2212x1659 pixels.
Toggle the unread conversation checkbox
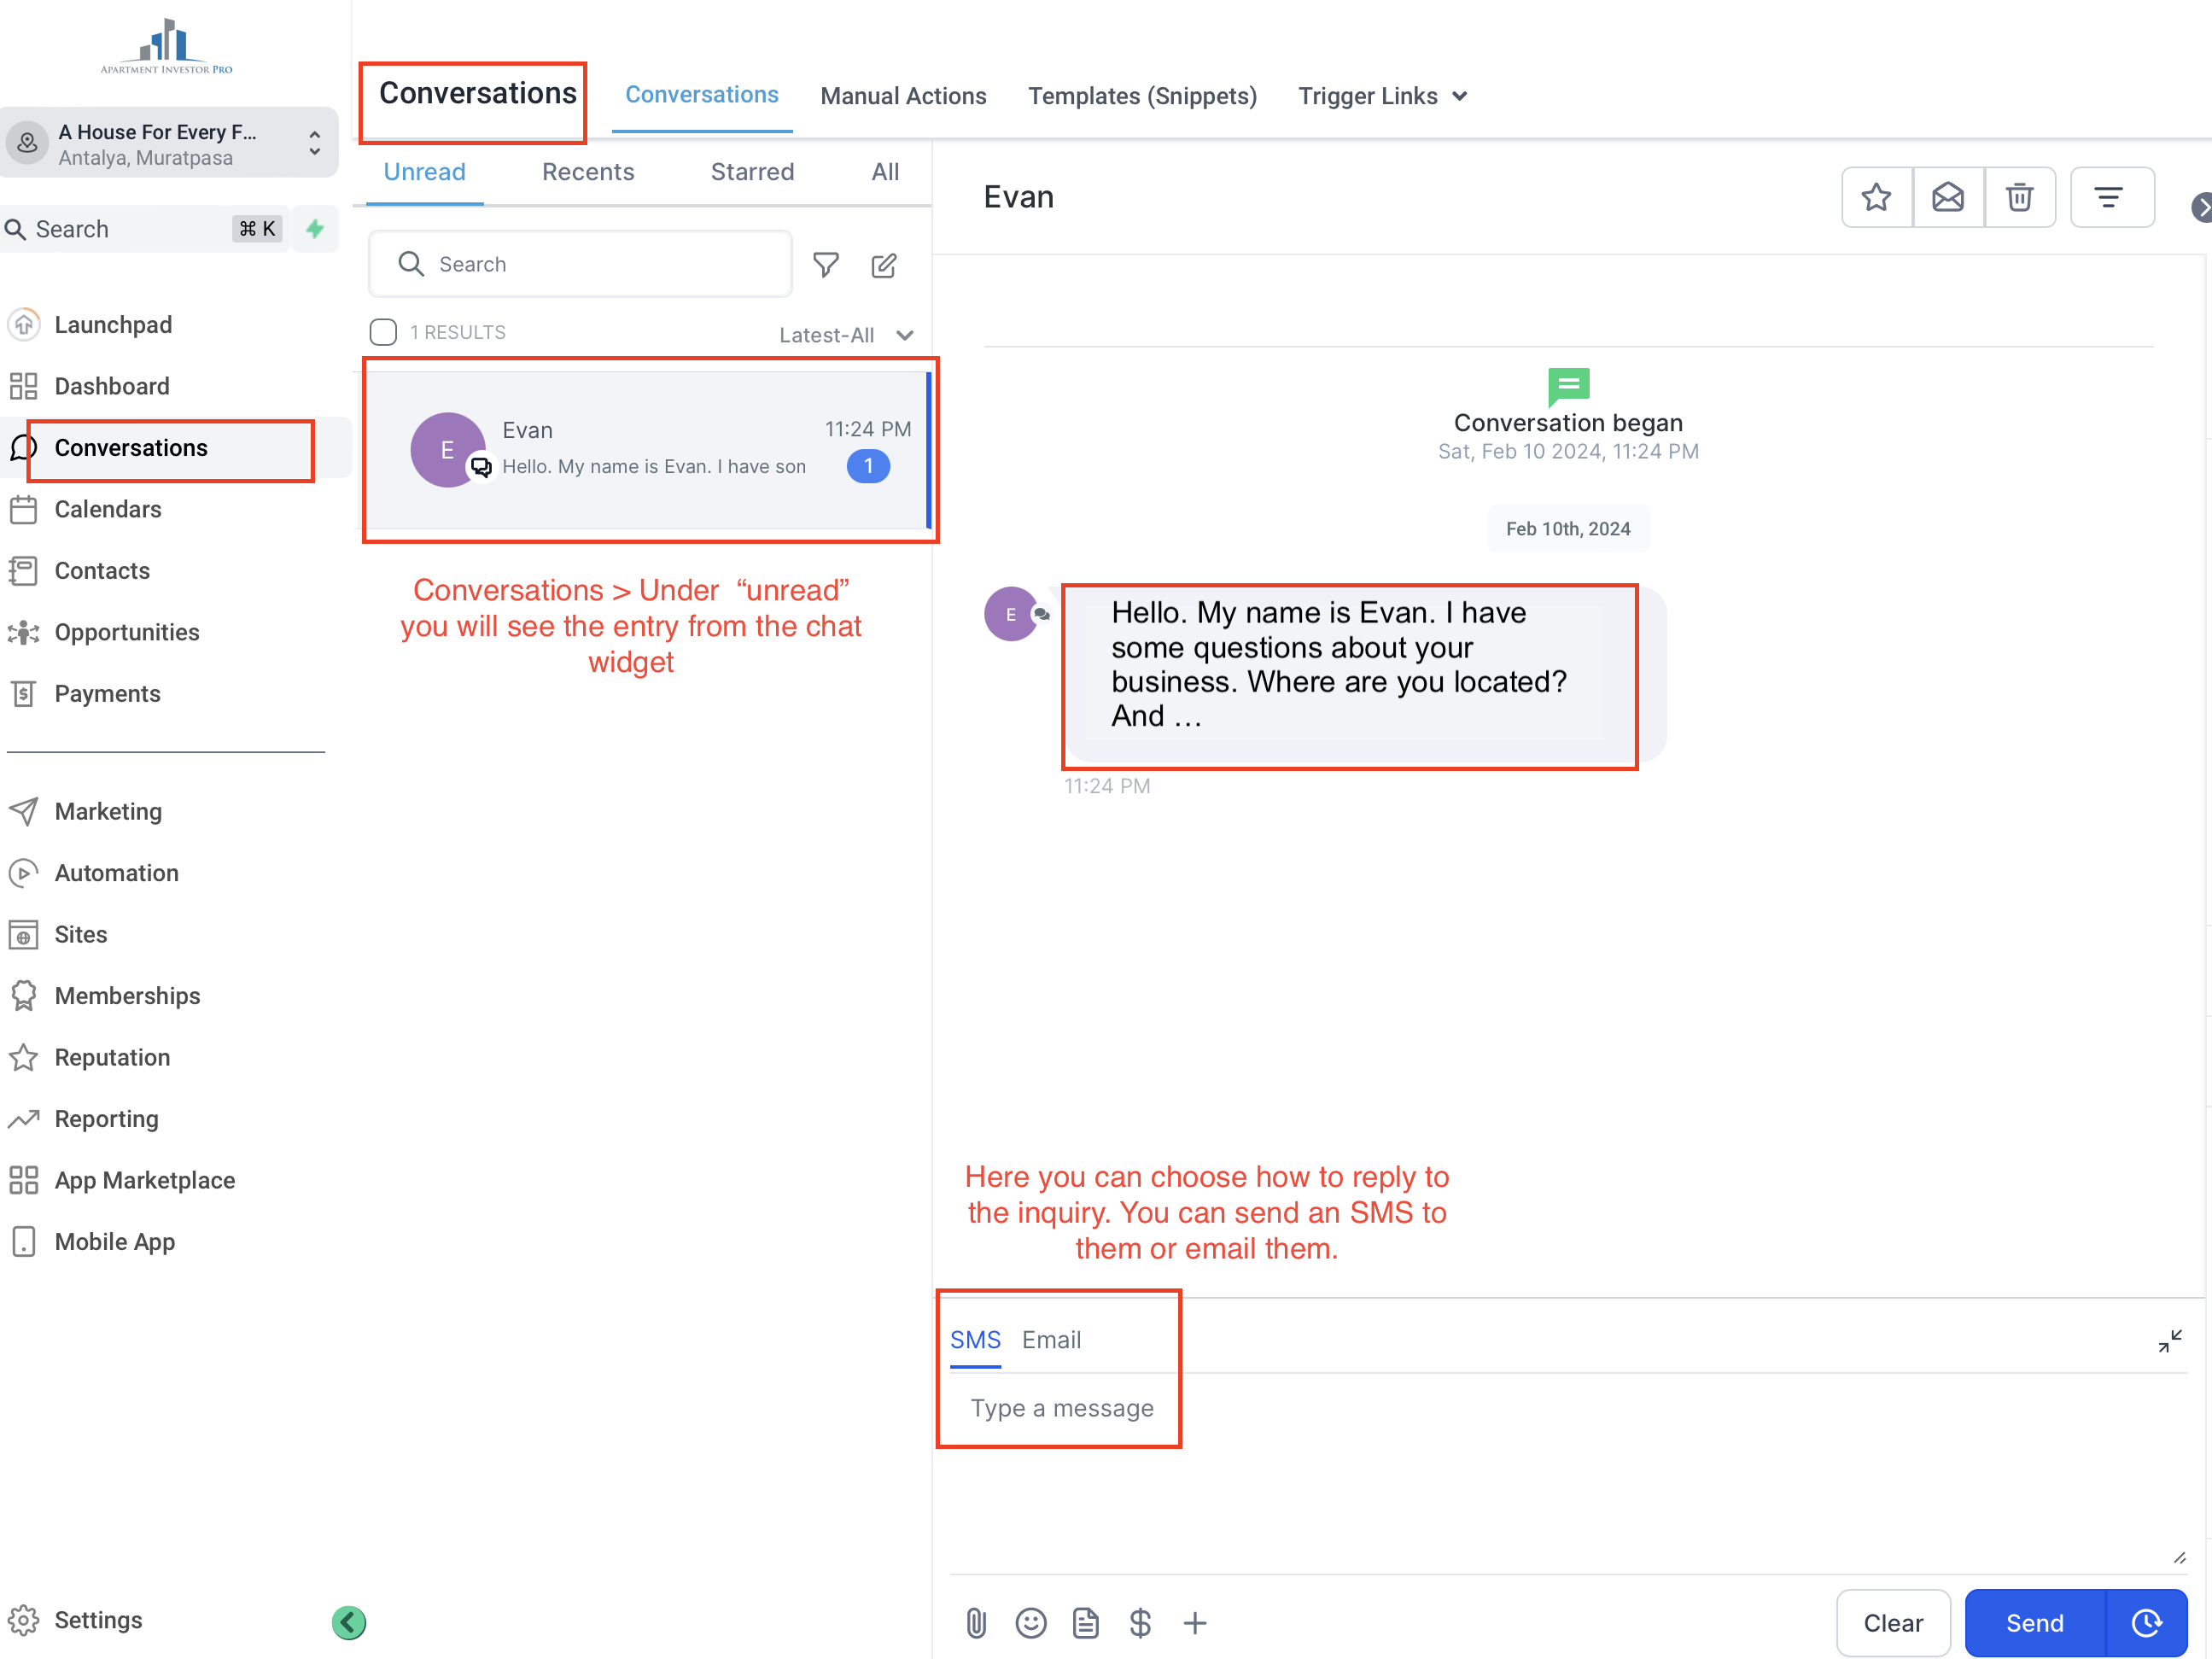(x=382, y=331)
